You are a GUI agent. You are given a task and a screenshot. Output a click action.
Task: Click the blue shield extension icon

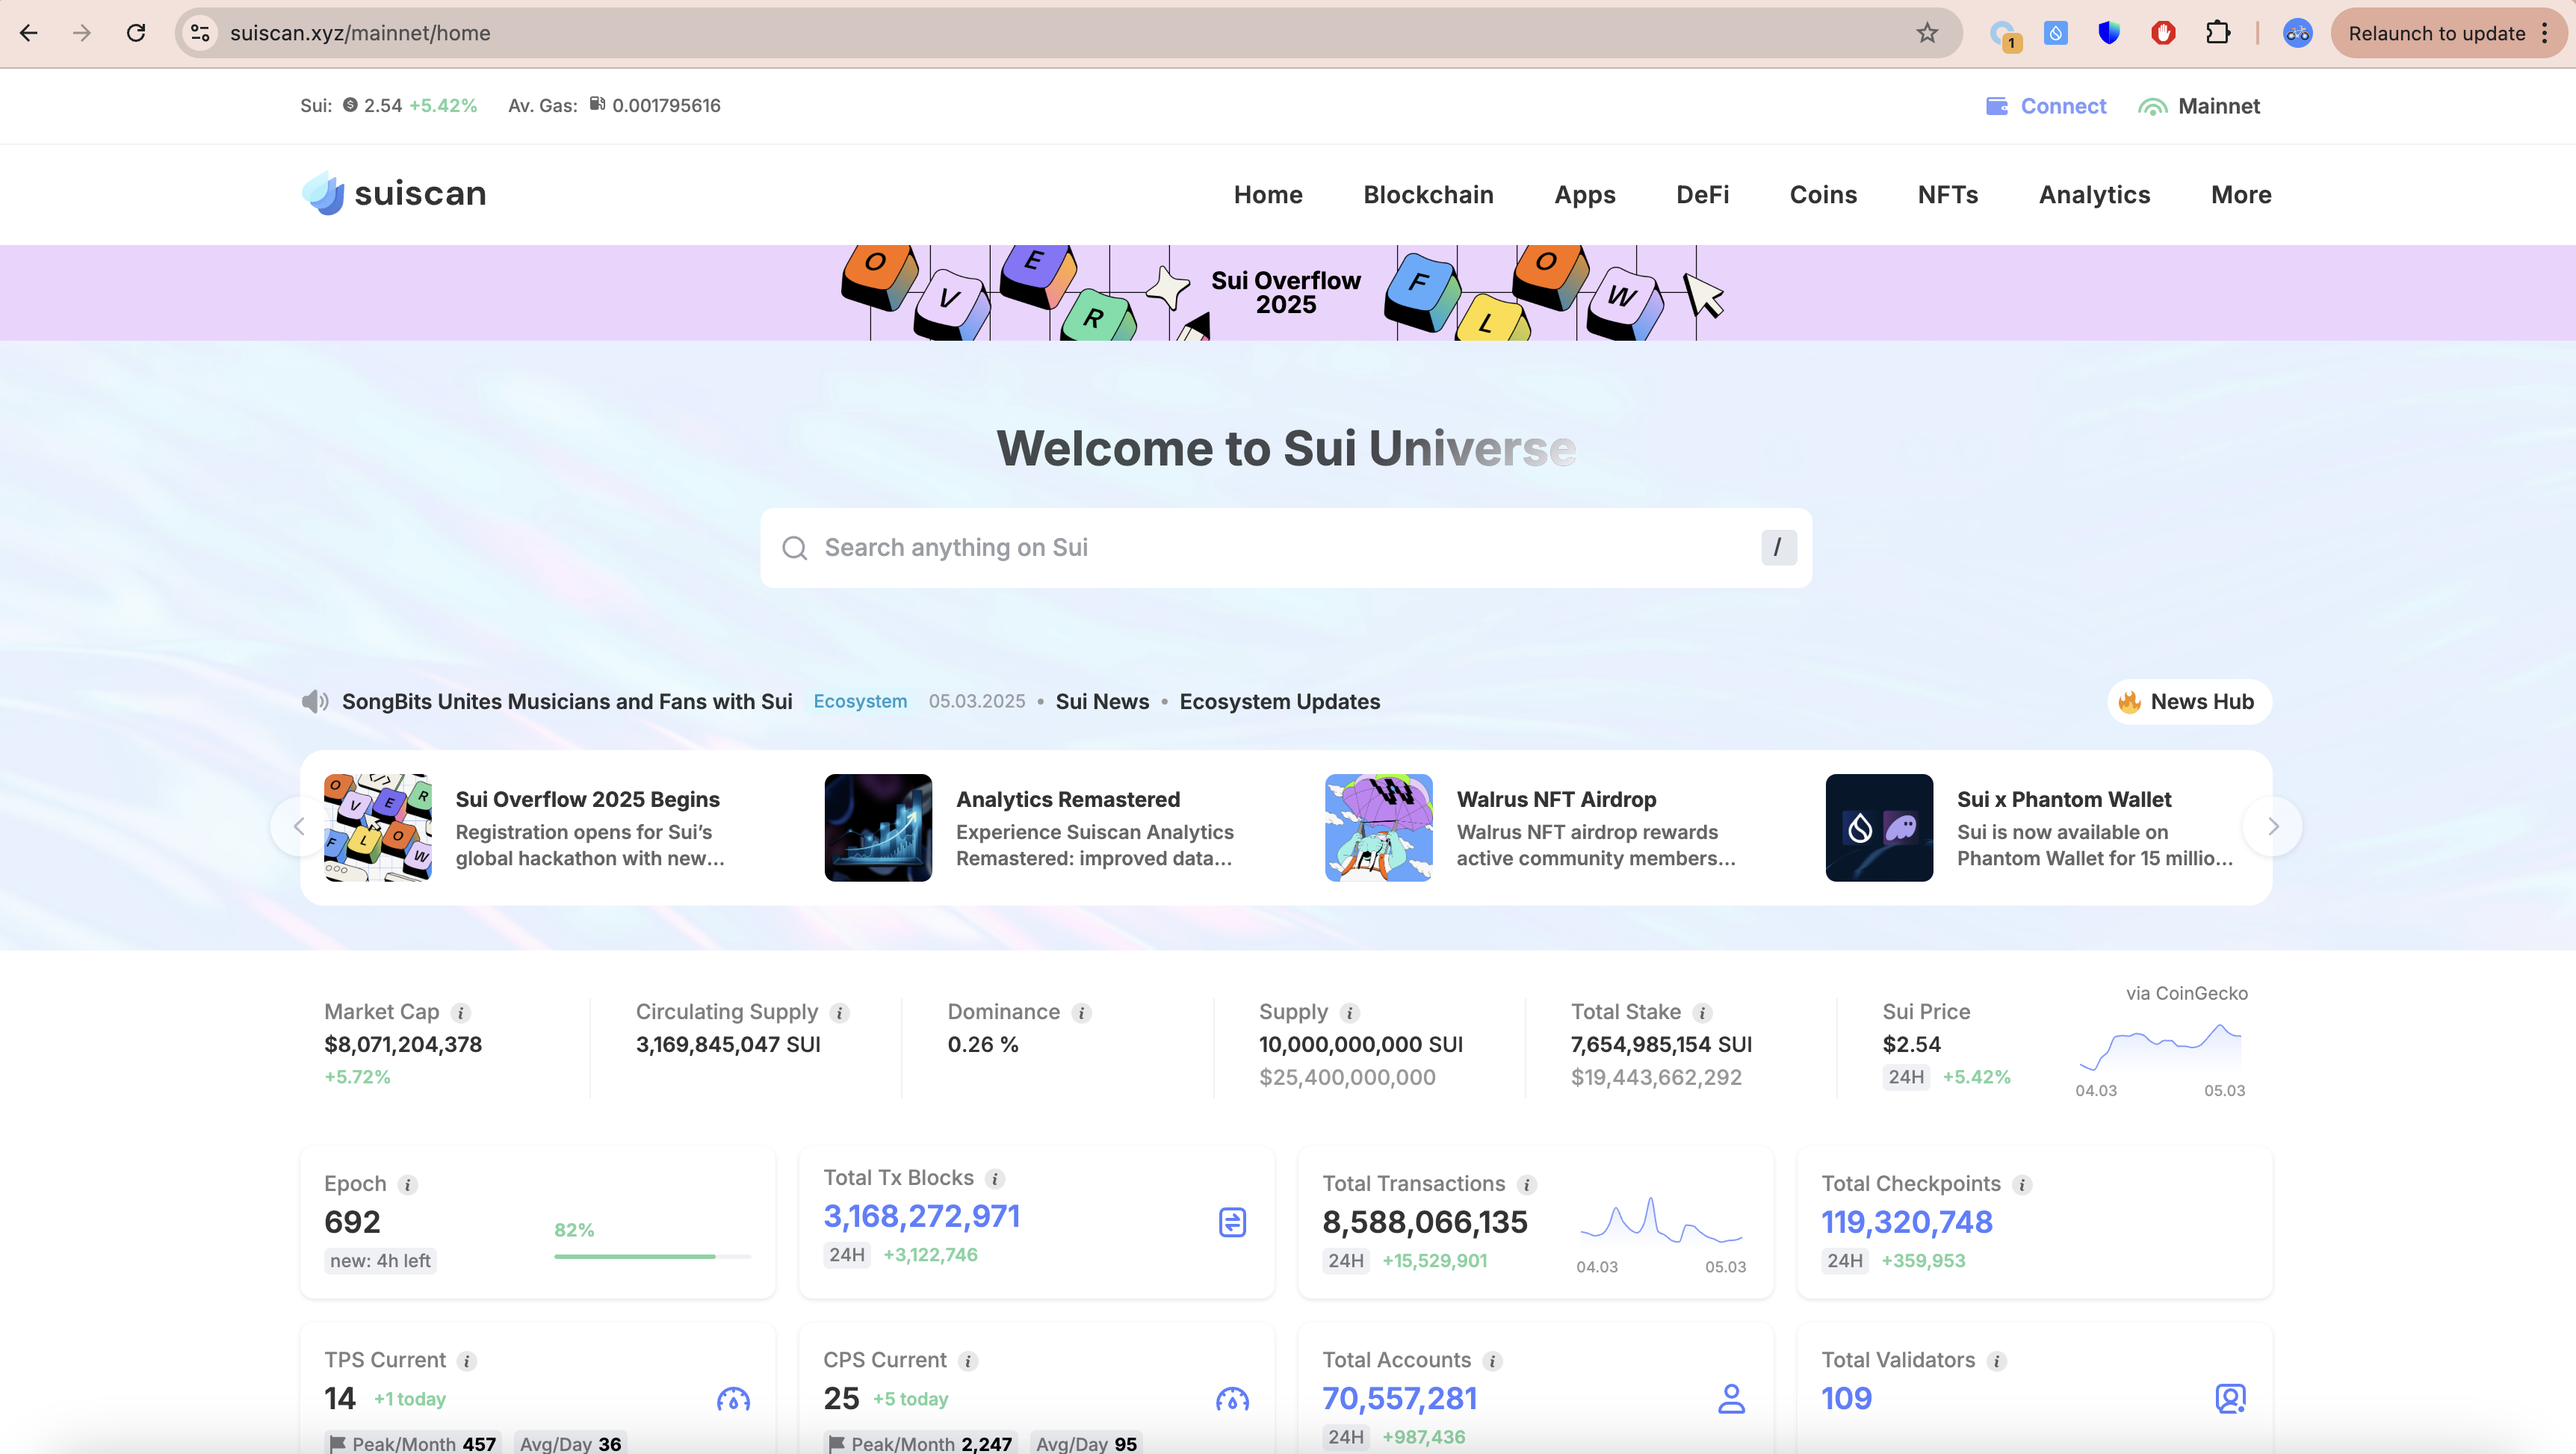point(2109,33)
